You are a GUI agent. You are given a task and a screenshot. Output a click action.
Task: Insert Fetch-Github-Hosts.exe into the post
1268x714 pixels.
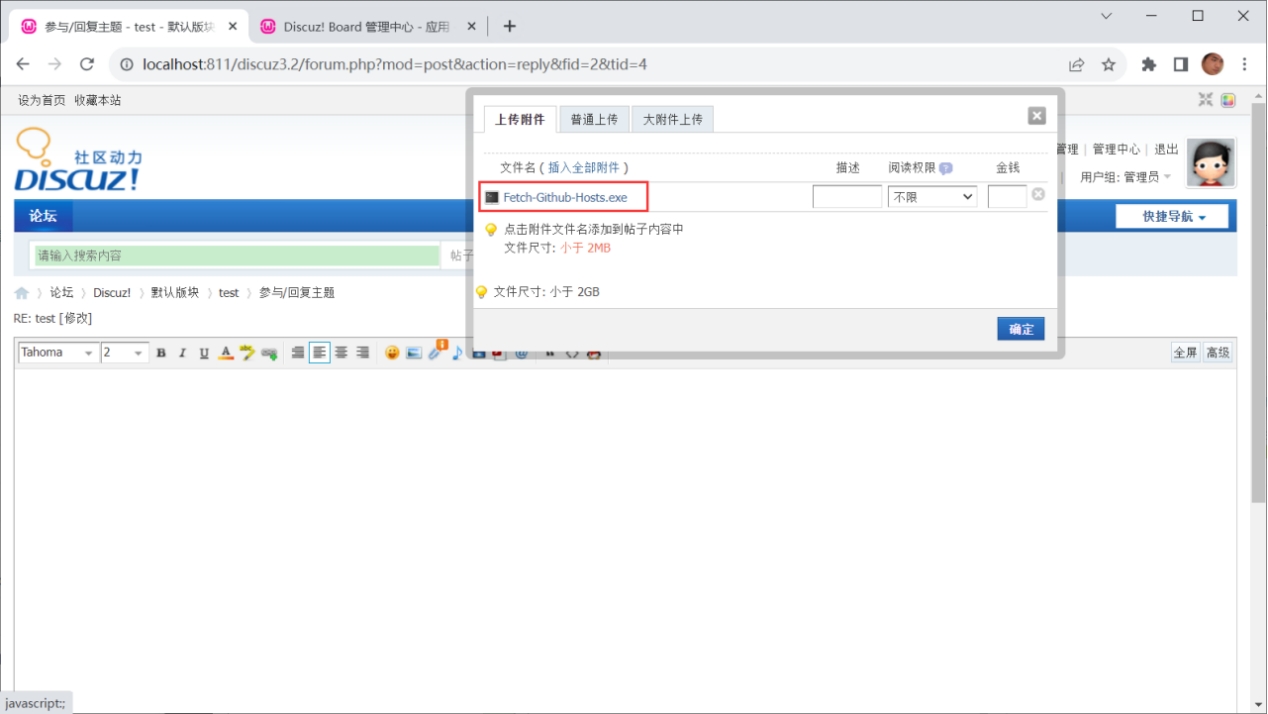tap(565, 198)
